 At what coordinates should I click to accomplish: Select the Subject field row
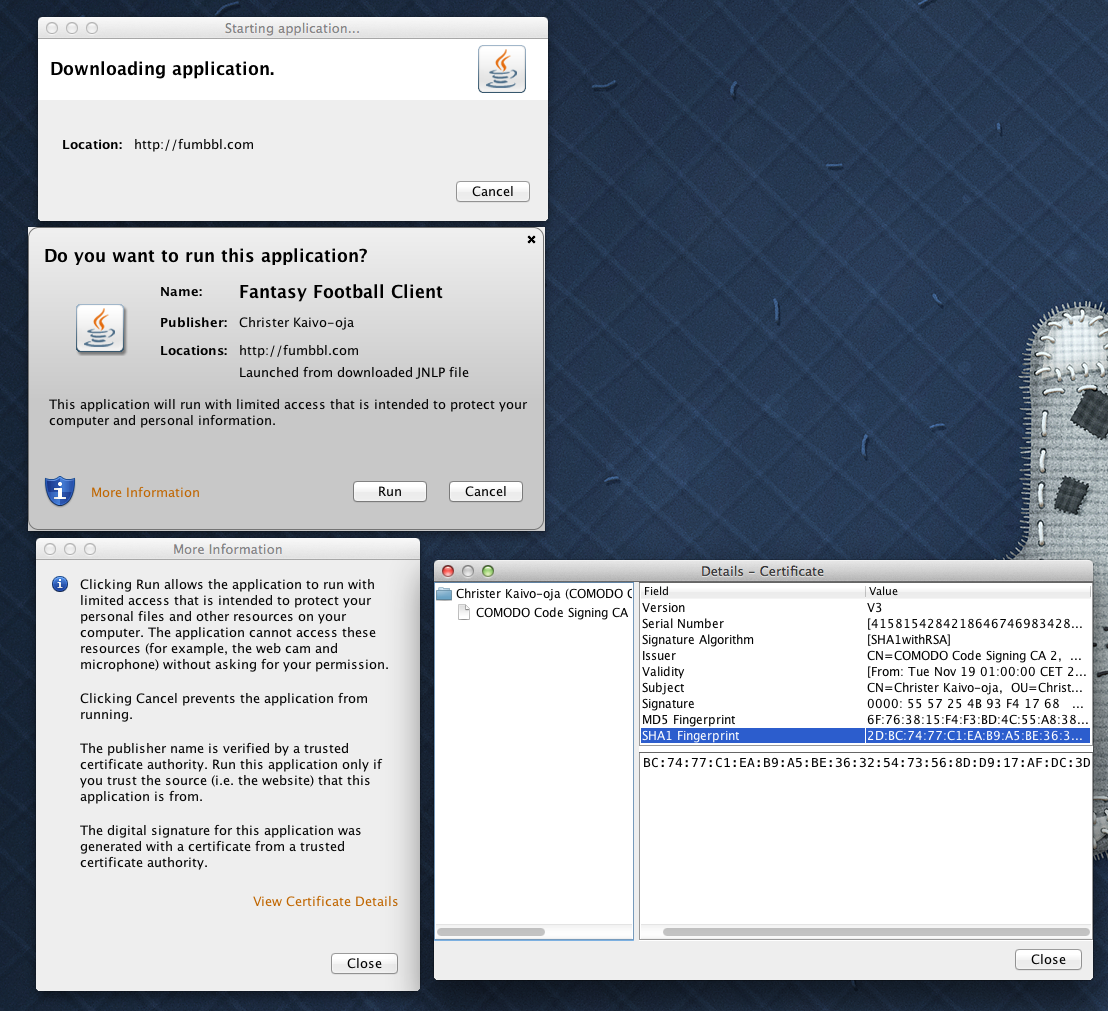865,688
